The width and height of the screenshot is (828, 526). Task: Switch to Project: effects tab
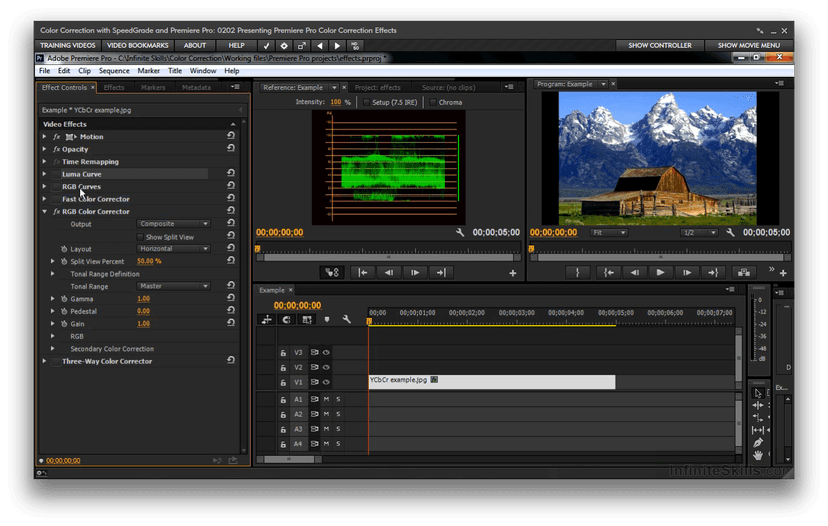click(x=378, y=88)
